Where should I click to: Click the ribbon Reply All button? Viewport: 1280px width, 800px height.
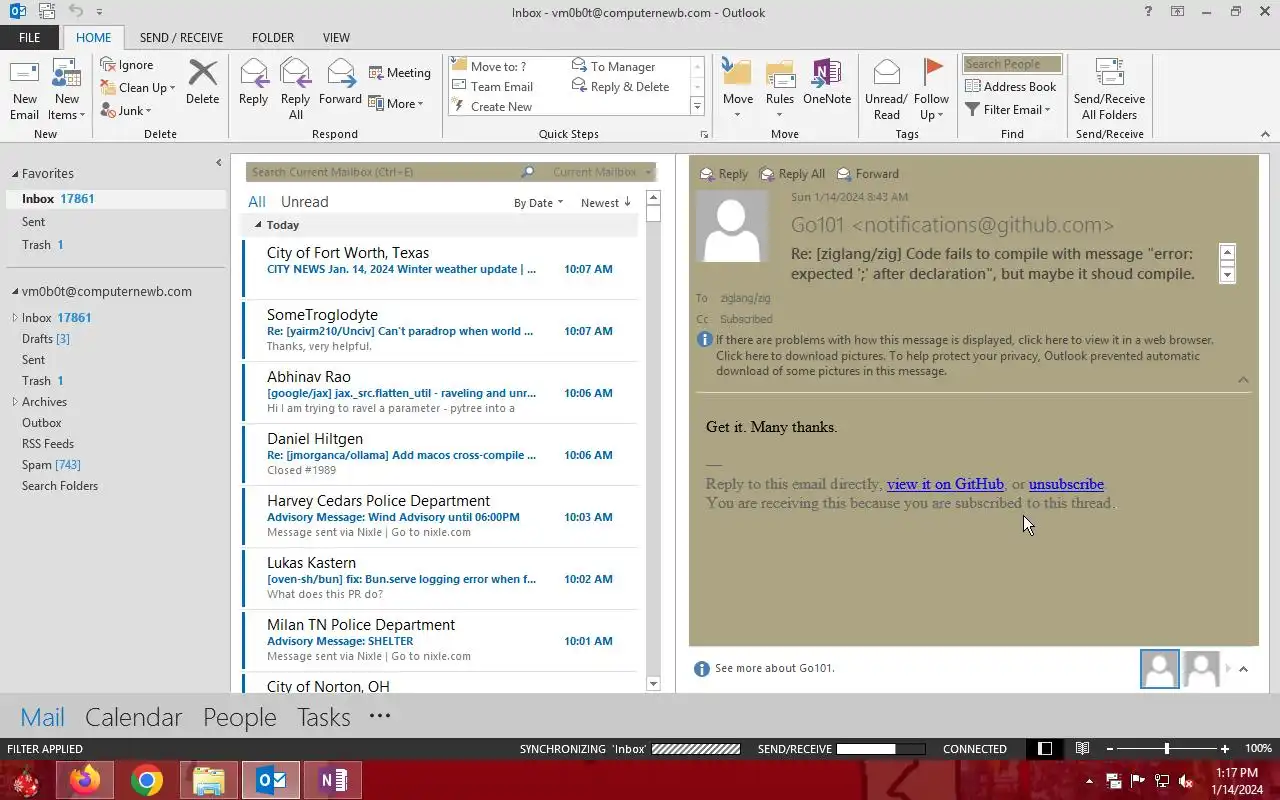(295, 90)
